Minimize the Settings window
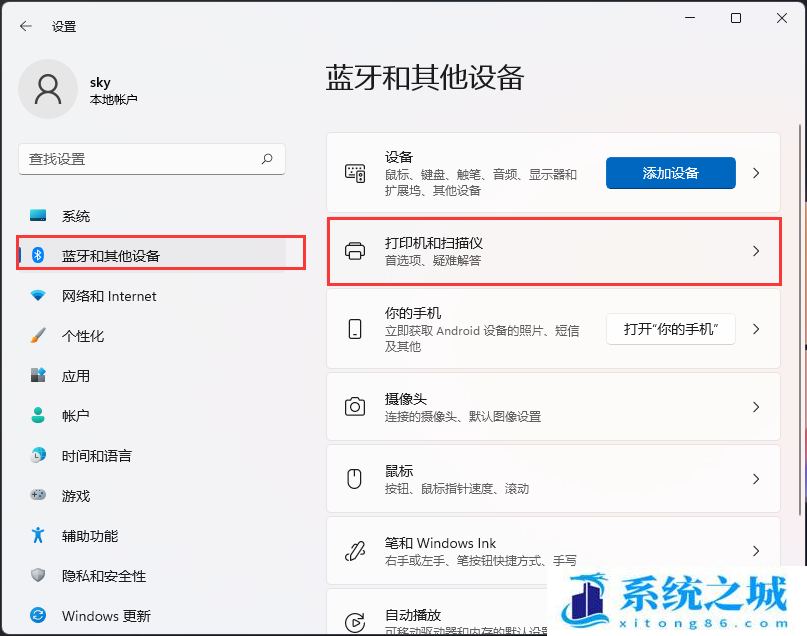The image size is (807, 636). click(690, 18)
